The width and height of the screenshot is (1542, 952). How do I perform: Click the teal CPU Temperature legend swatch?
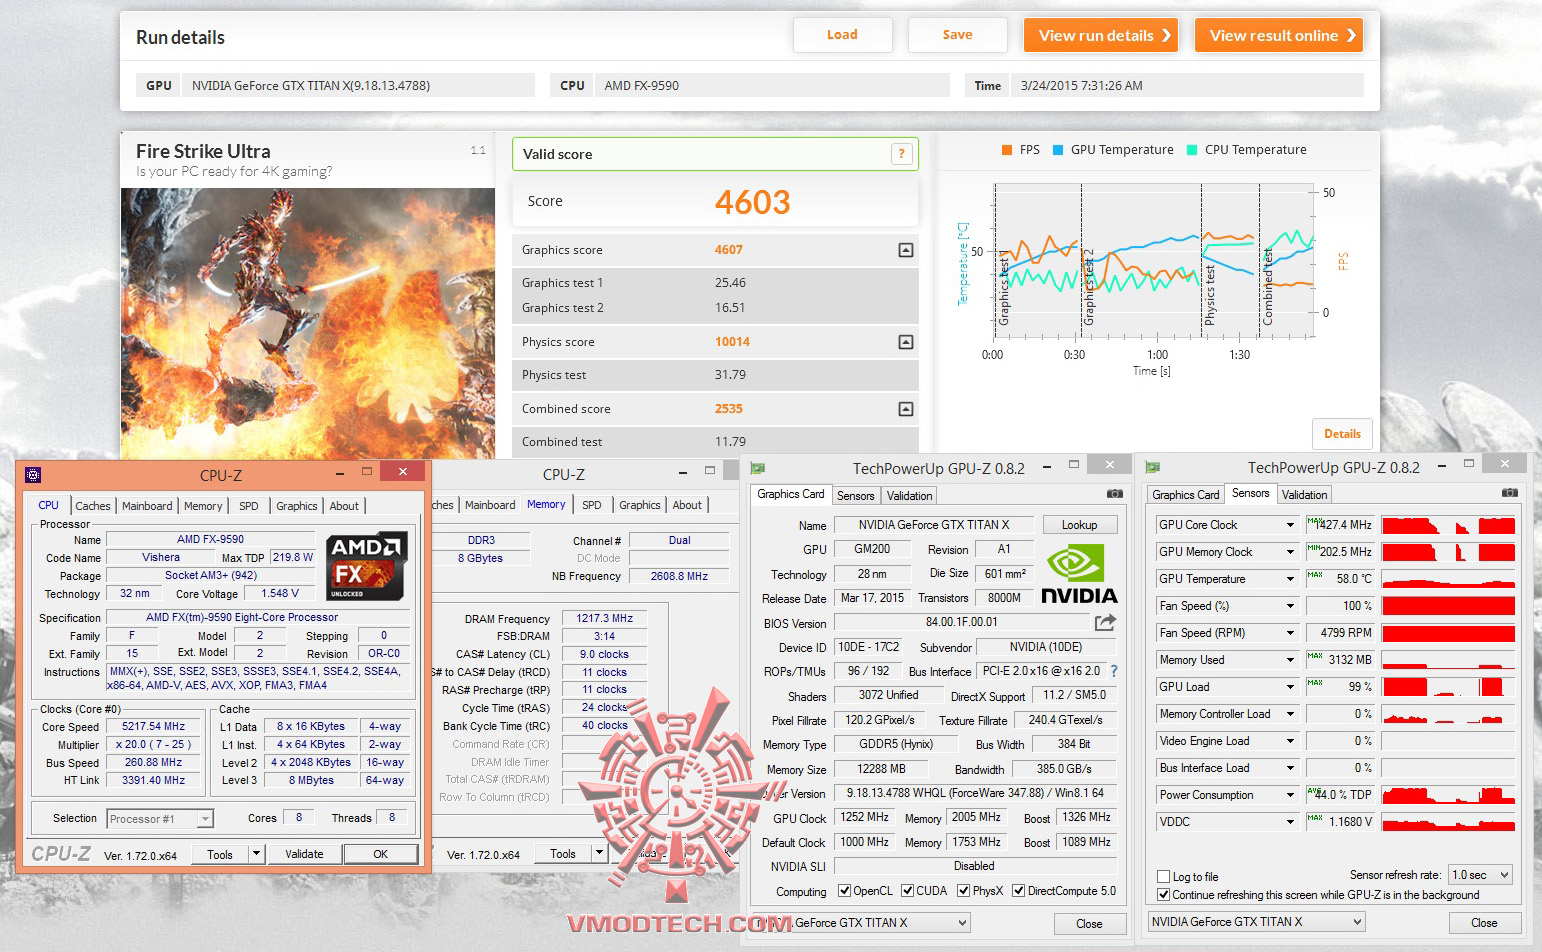1192,150
